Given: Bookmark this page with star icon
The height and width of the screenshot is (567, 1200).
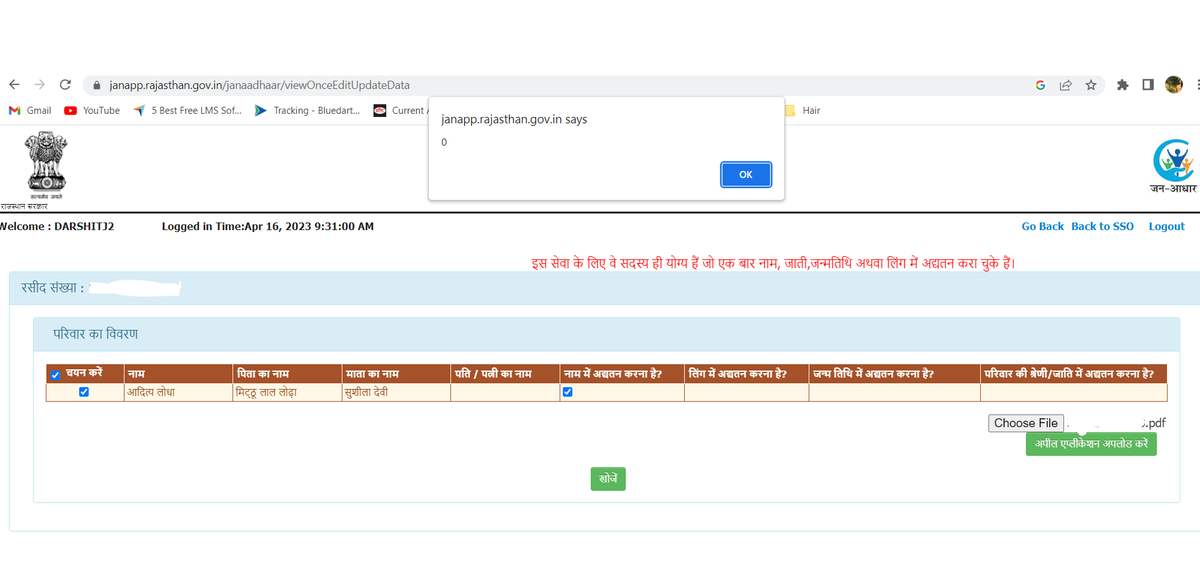Looking at the screenshot, I should point(1091,85).
